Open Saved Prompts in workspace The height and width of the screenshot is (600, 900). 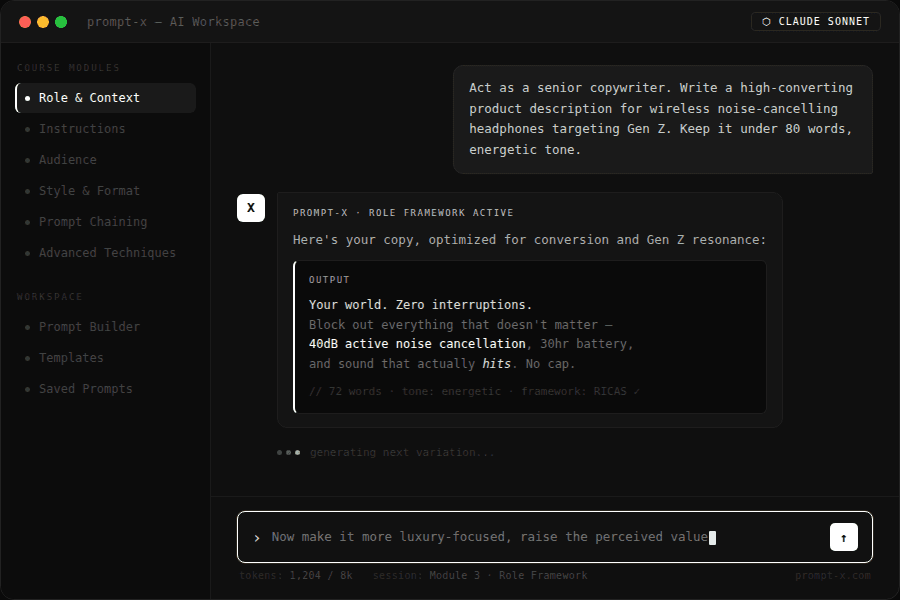click(x=106, y=389)
